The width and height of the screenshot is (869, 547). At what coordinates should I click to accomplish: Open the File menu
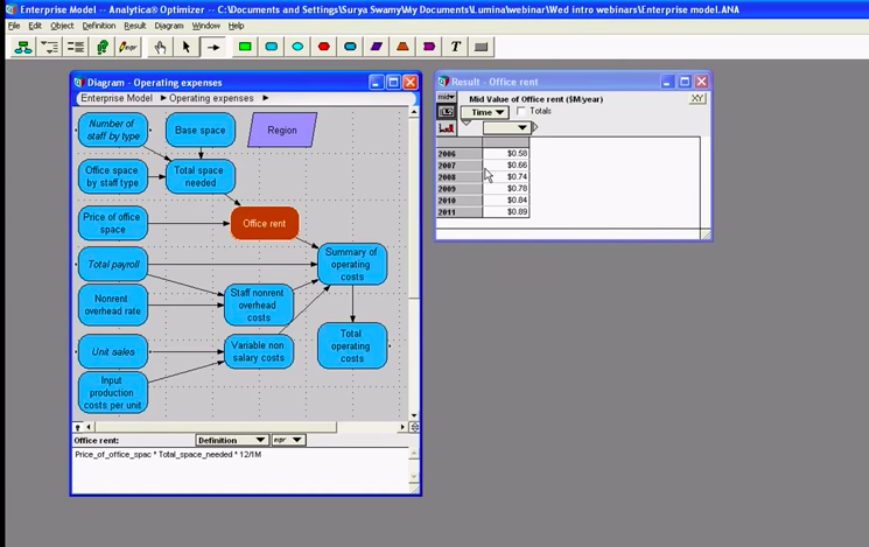[x=14, y=25]
